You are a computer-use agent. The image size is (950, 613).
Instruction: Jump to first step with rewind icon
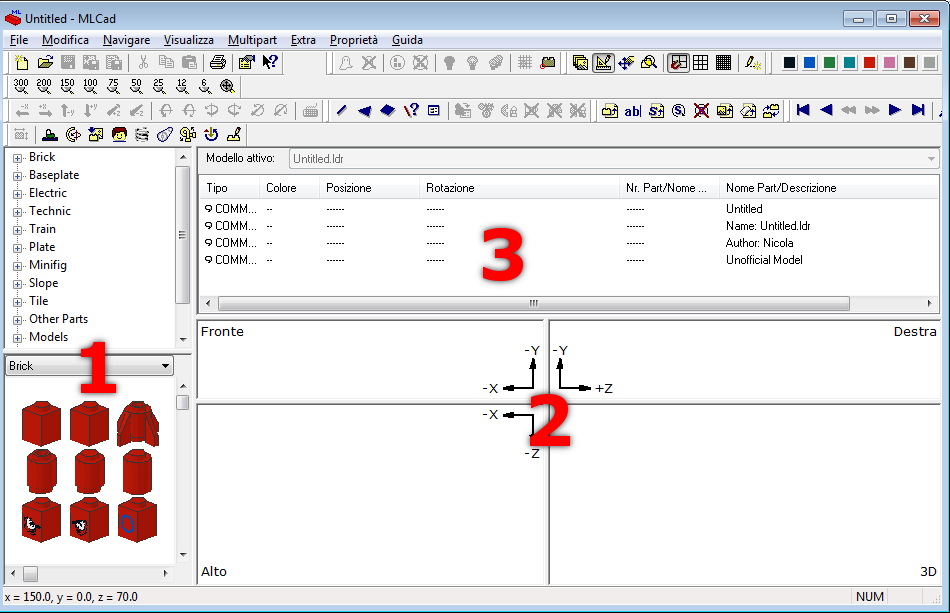802,110
